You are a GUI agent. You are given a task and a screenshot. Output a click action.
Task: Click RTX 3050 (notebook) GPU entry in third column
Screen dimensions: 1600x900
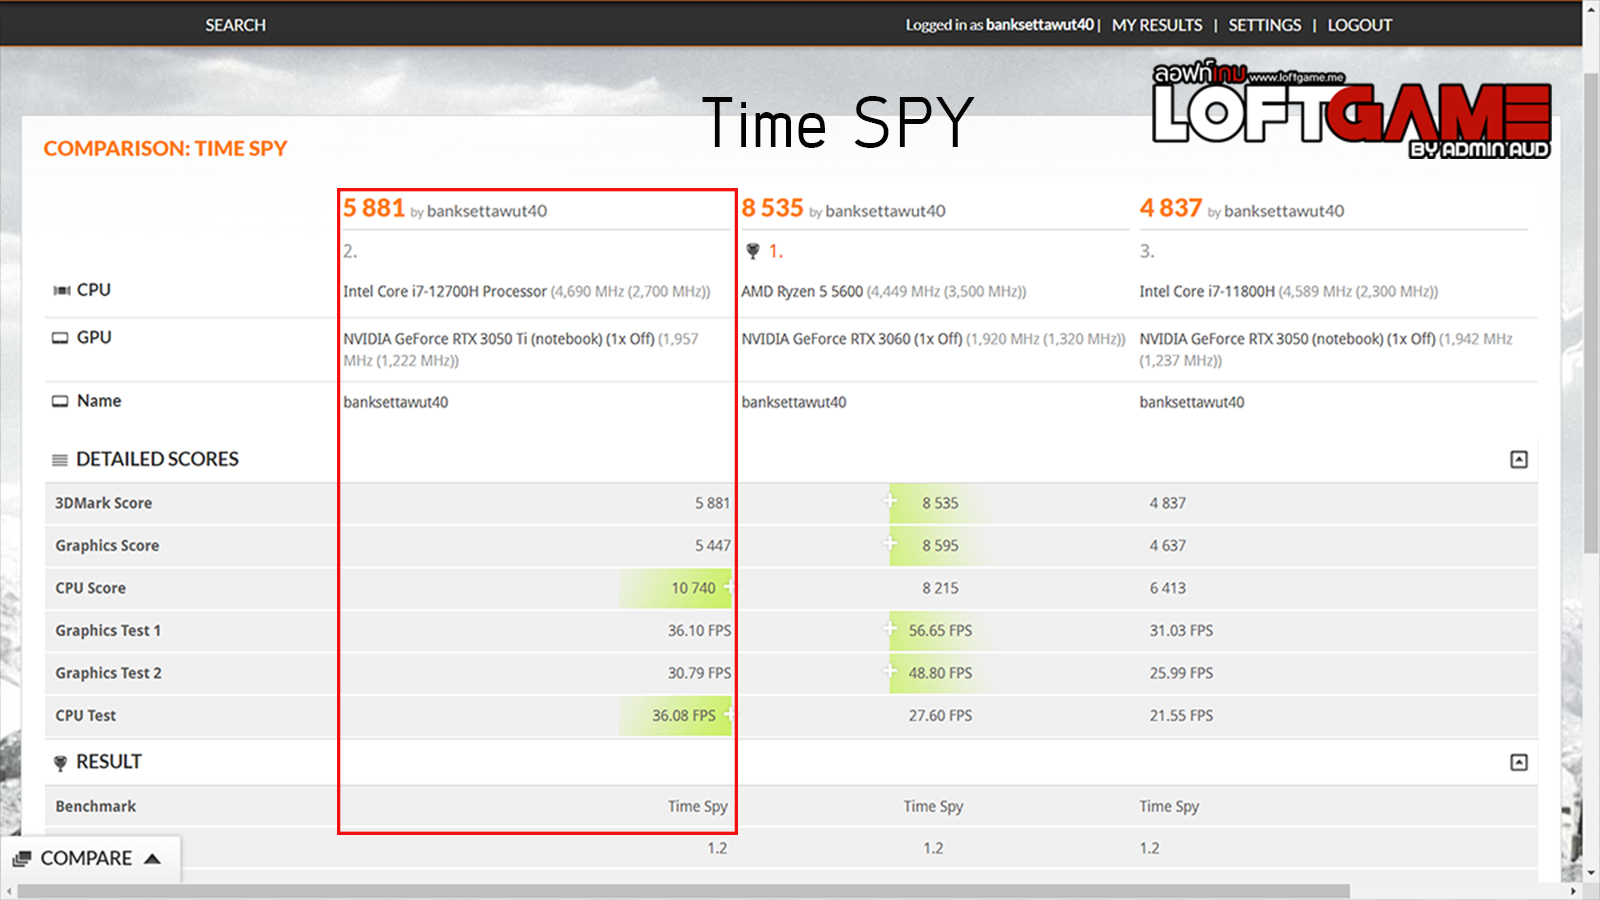pyautogui.click(x=1326, y=349)
